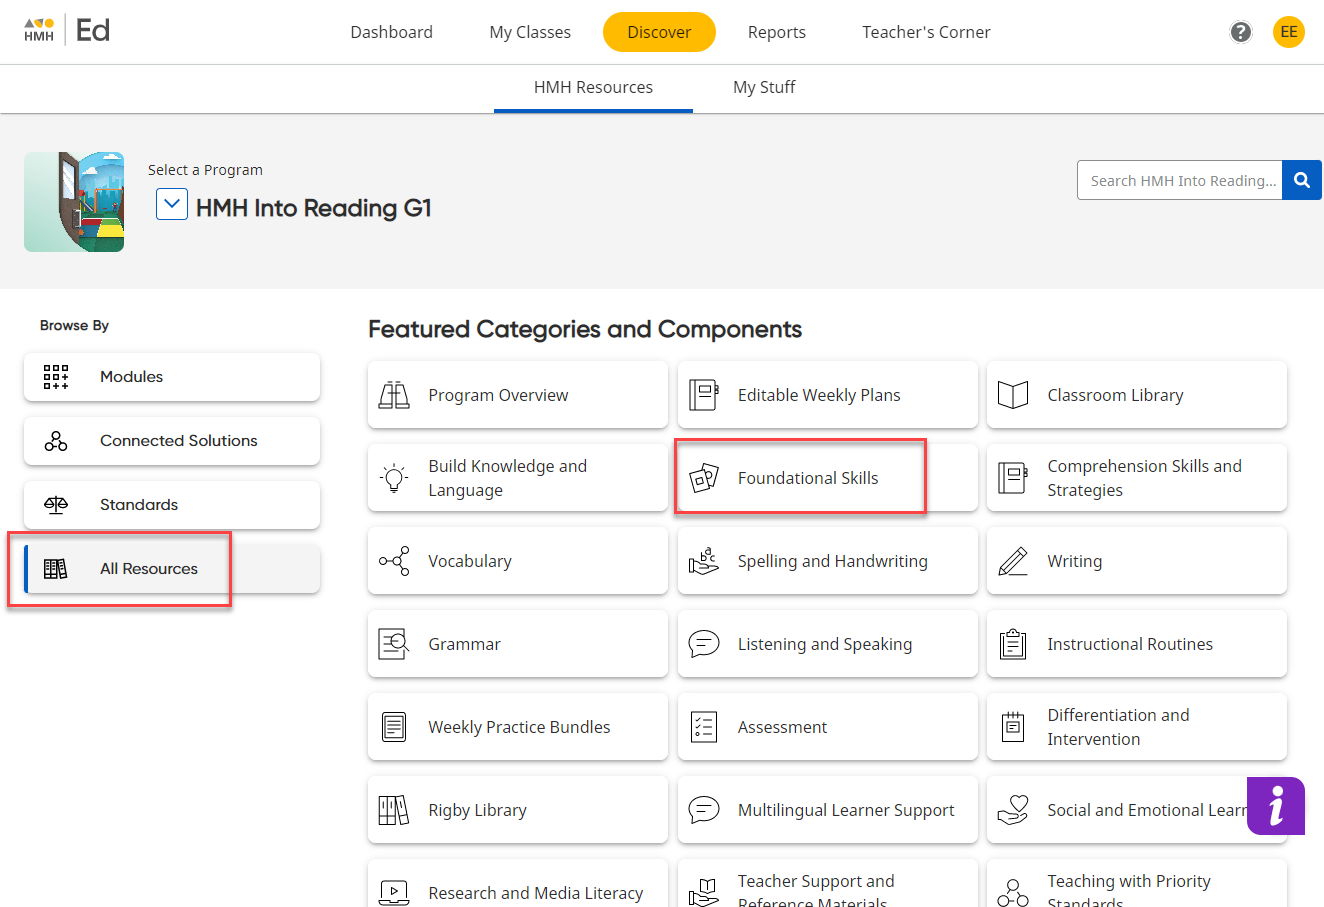
Task: Select the Standards balance scale icon
Action: (x=56, y=505)
